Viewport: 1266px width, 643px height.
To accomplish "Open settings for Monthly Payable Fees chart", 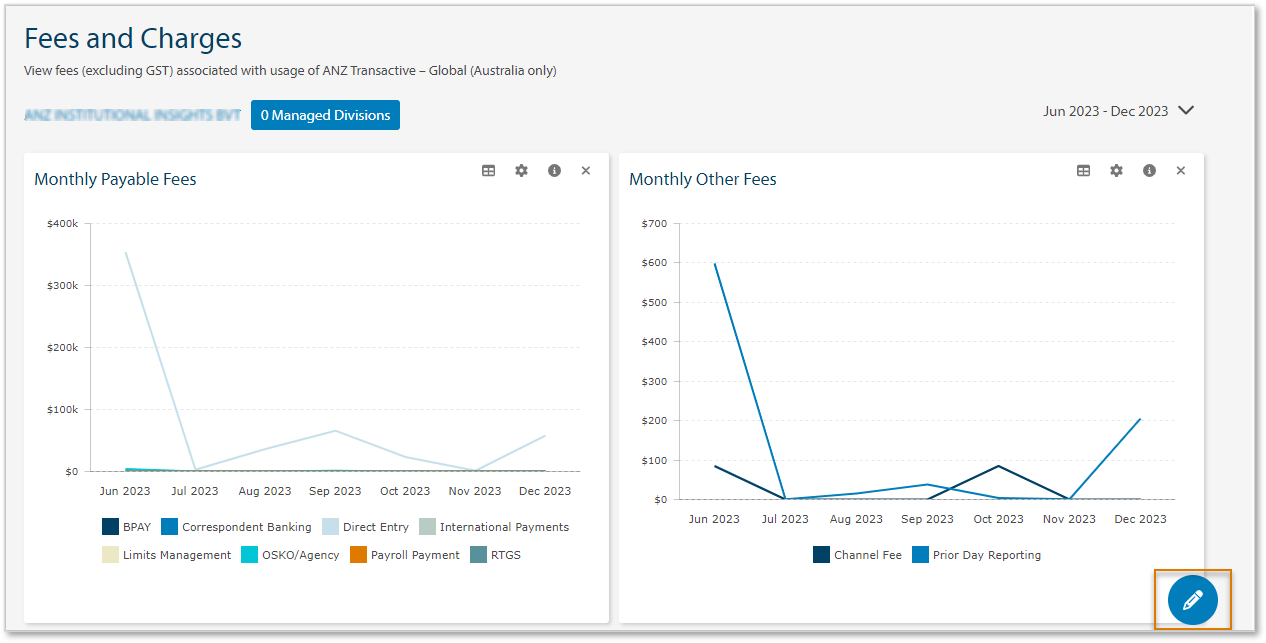I will tap(521, 170).
